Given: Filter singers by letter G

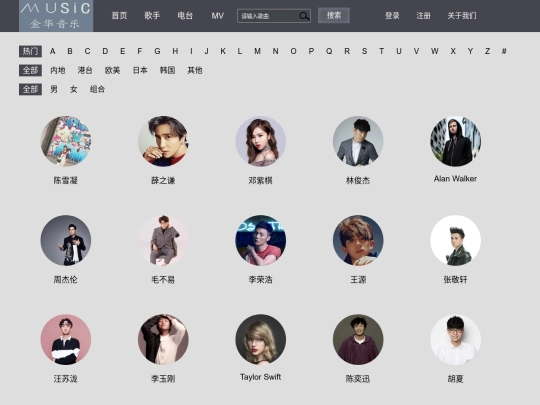Looking at the screenshot, I should 157,51.
